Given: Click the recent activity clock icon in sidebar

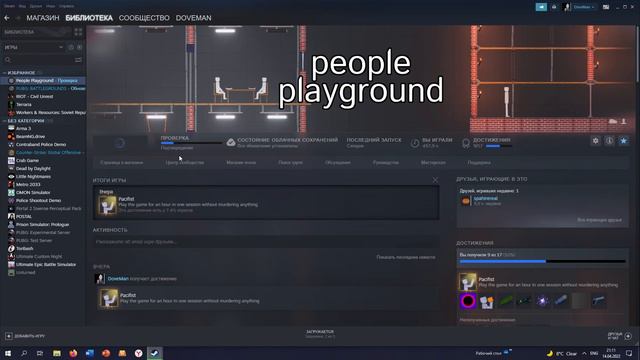Looking at the screenshot, I should 71,47.
